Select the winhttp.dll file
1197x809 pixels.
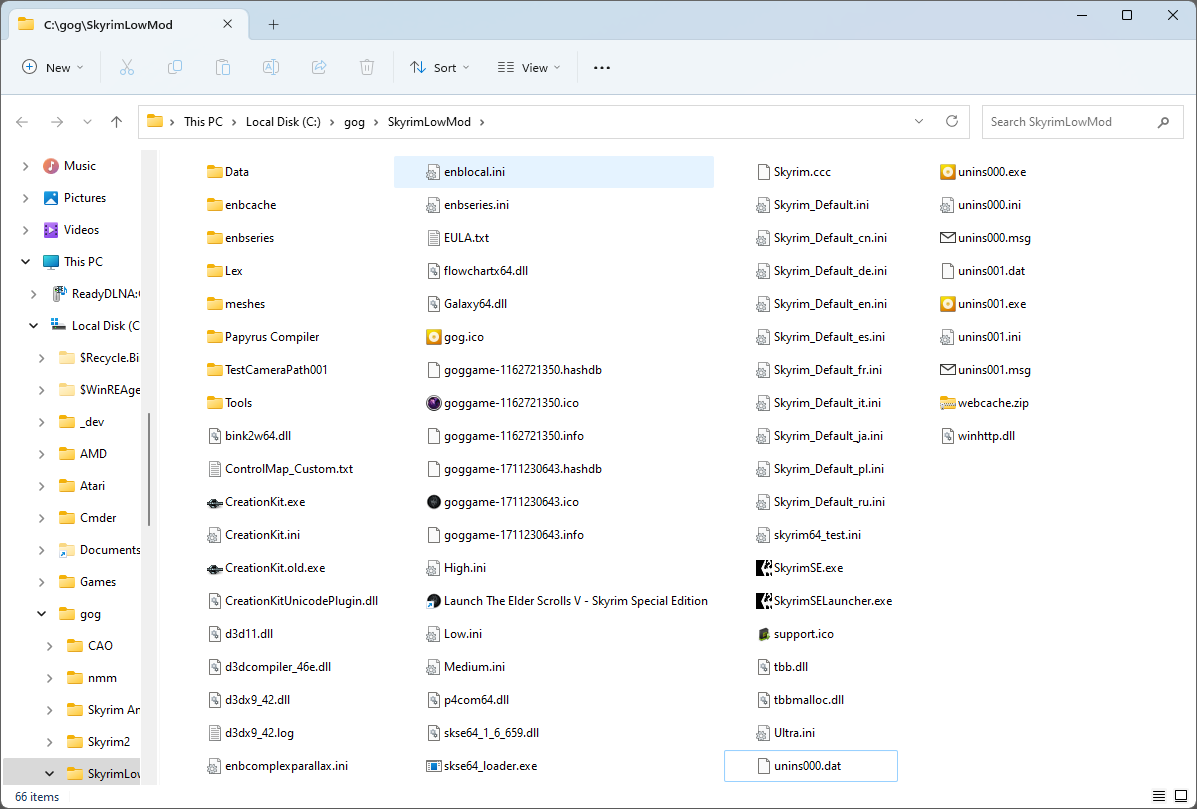coord(977,436)
